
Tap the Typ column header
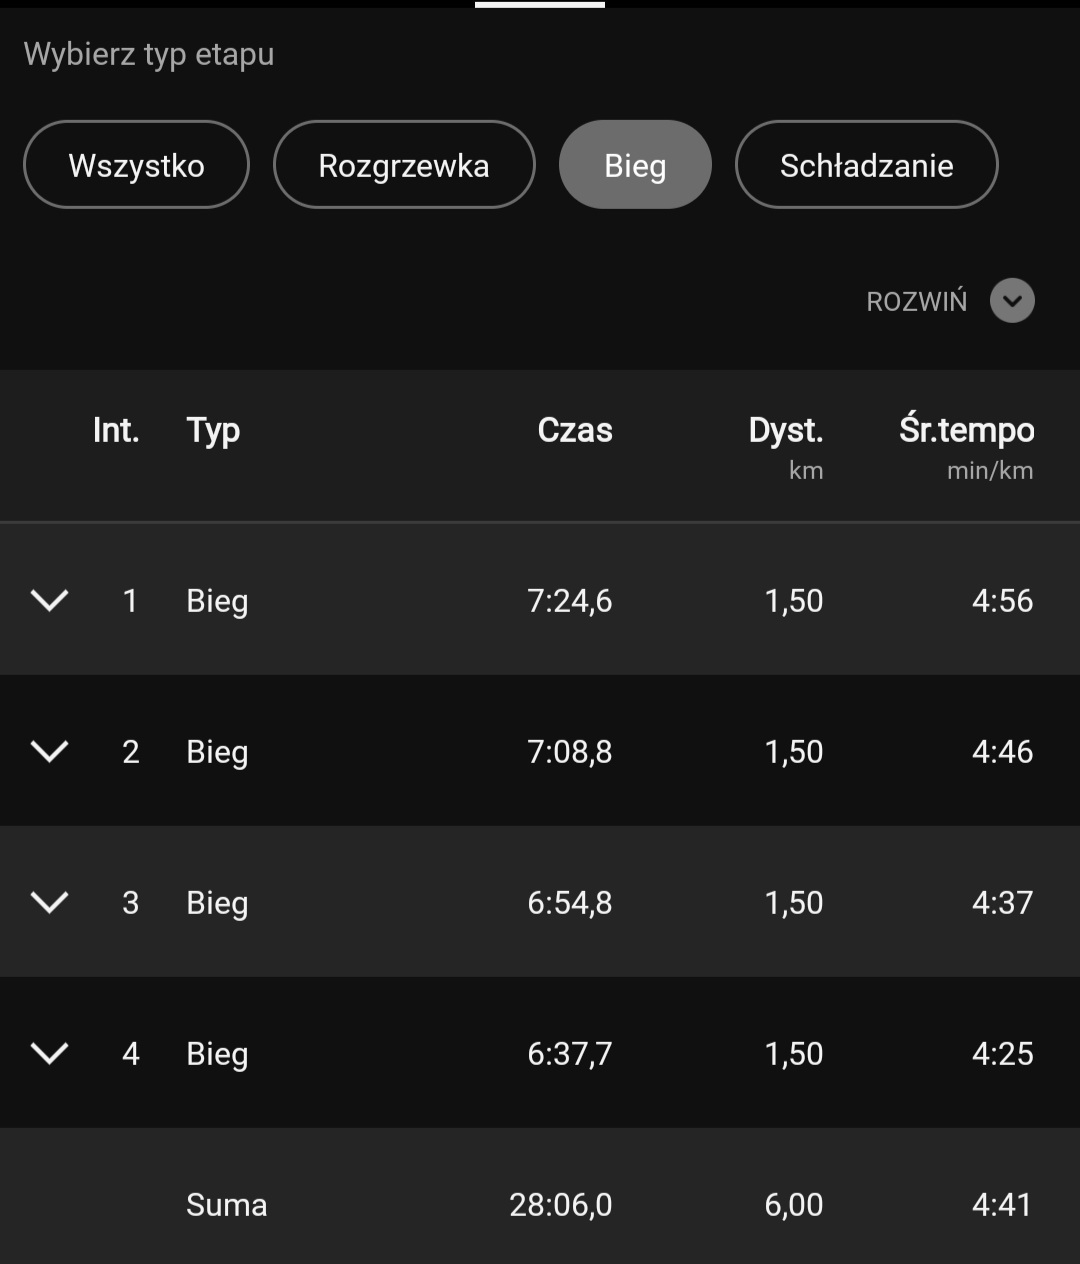[213, 431]
